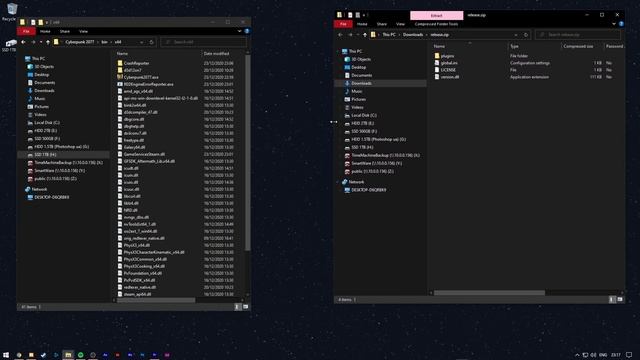Click Downloads breadcrumb in release.zip window

413,35
